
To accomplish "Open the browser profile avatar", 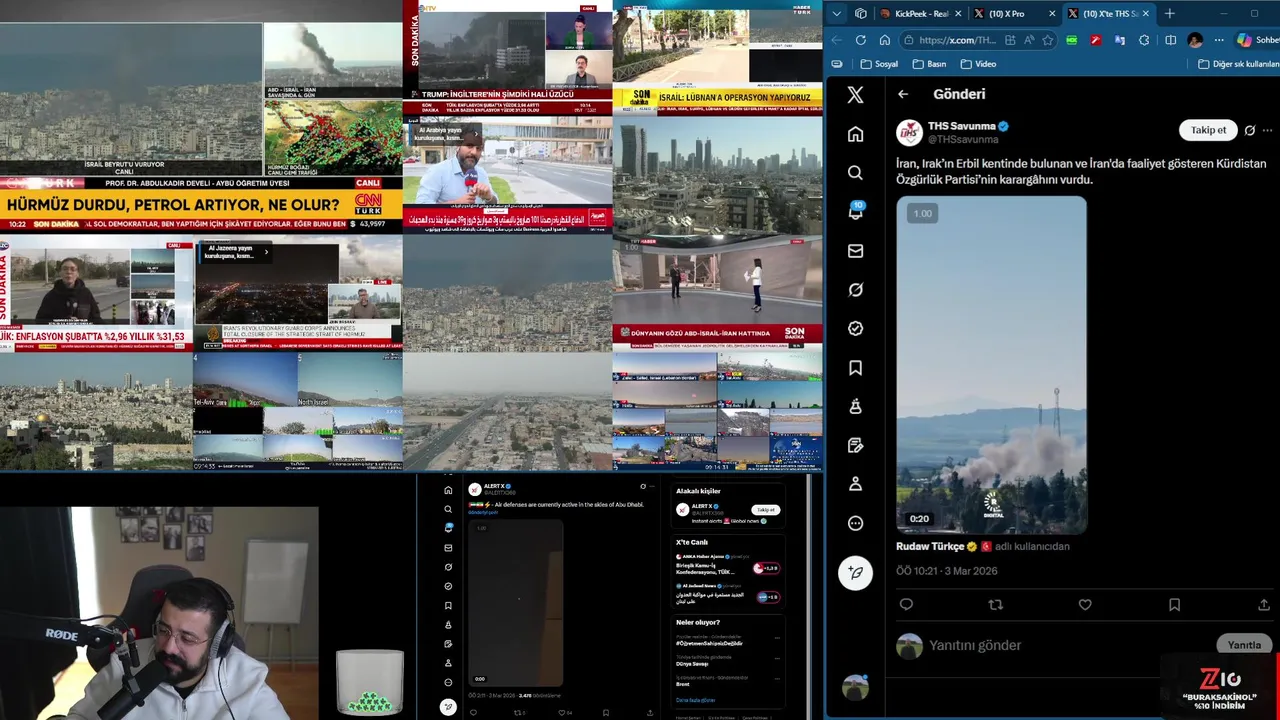I will 1195,40.
